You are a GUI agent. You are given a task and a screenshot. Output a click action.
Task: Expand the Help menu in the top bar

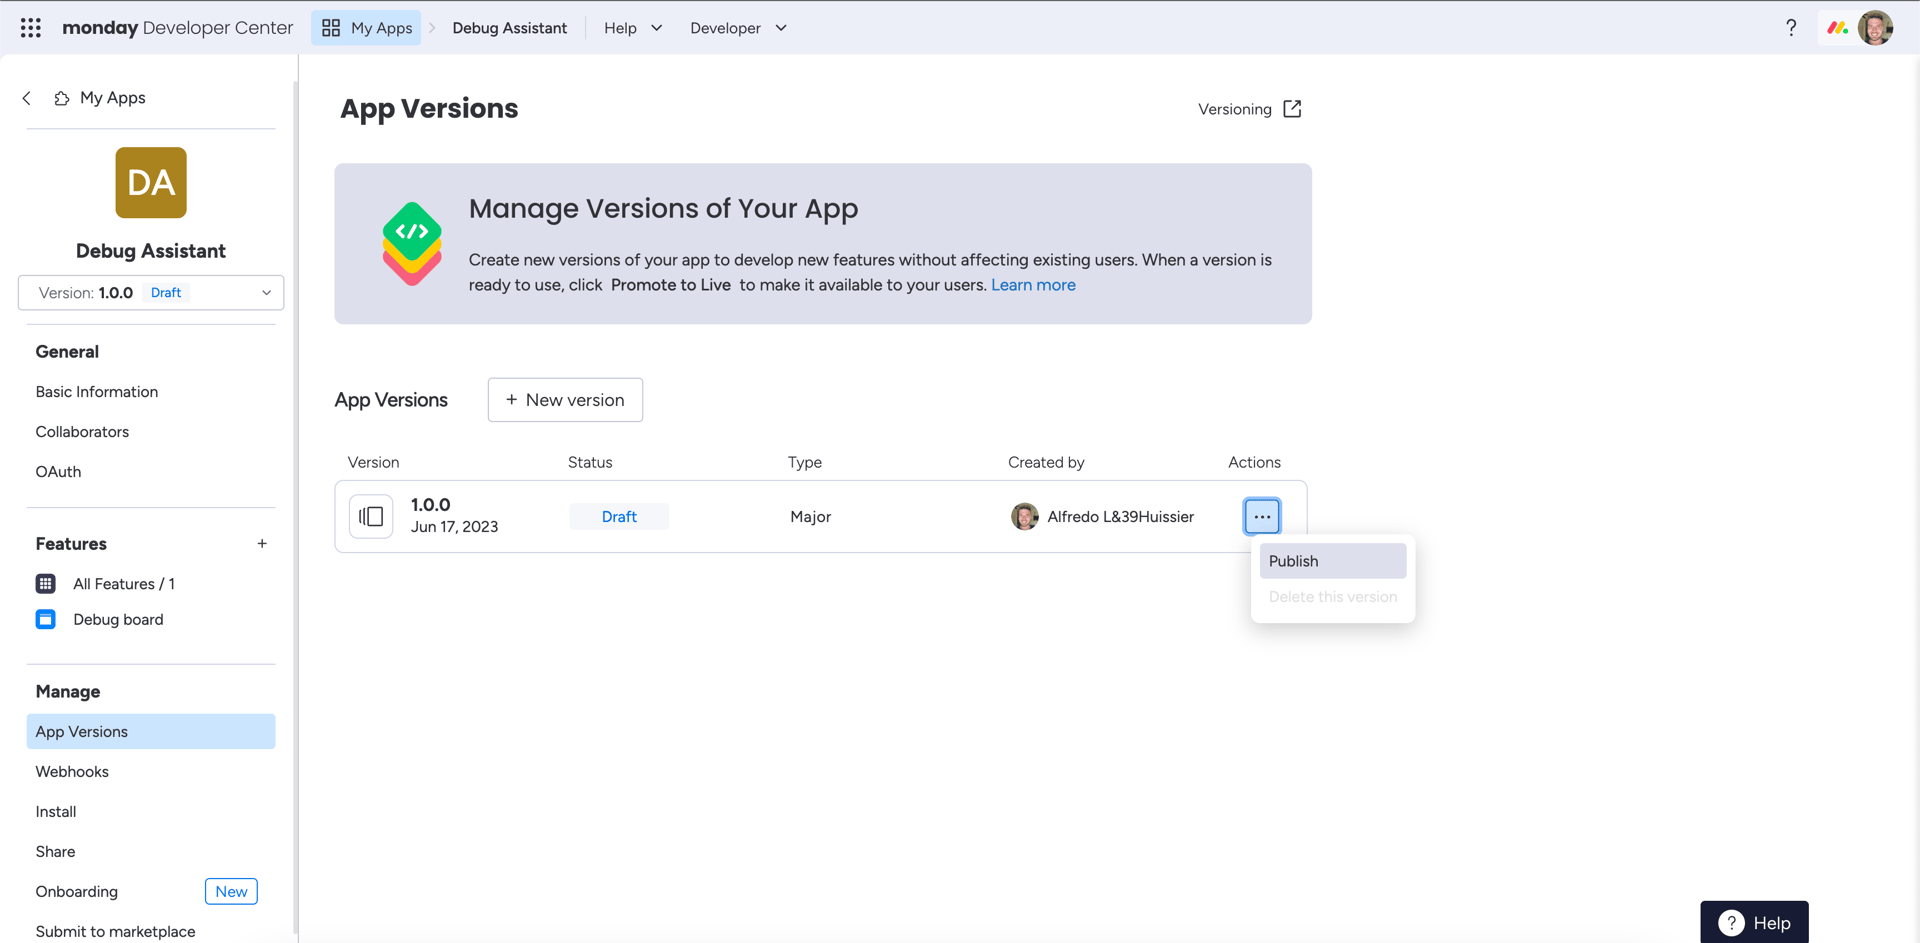click(633, 28)
